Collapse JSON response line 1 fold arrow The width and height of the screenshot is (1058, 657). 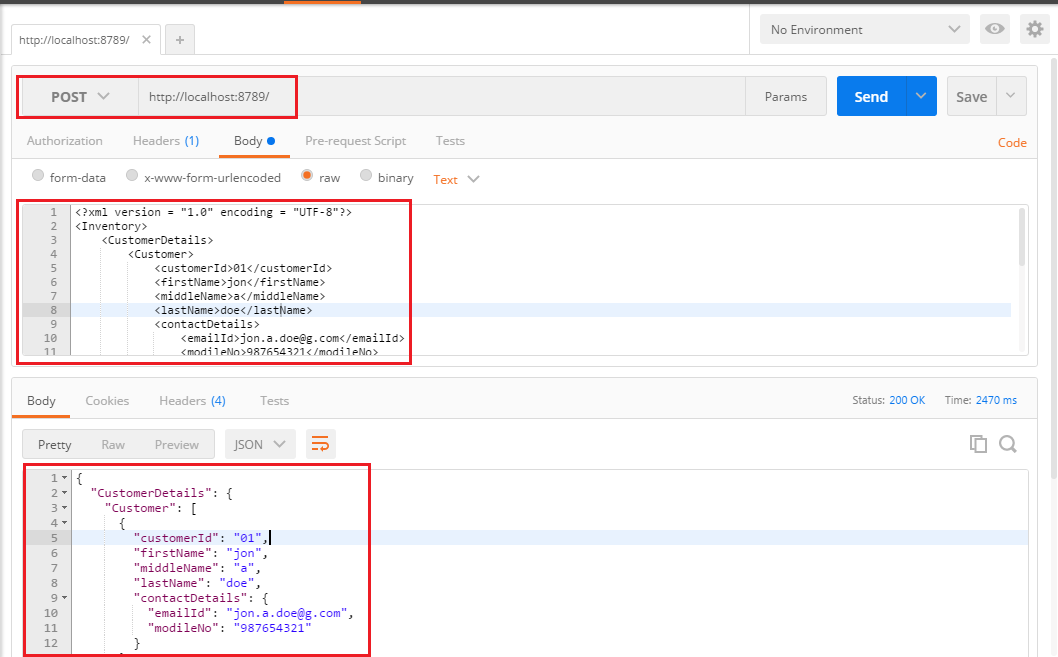coord(65,478)
